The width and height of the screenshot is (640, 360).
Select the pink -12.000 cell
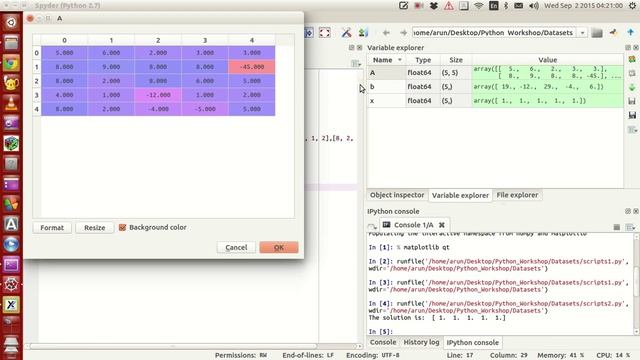158,95
